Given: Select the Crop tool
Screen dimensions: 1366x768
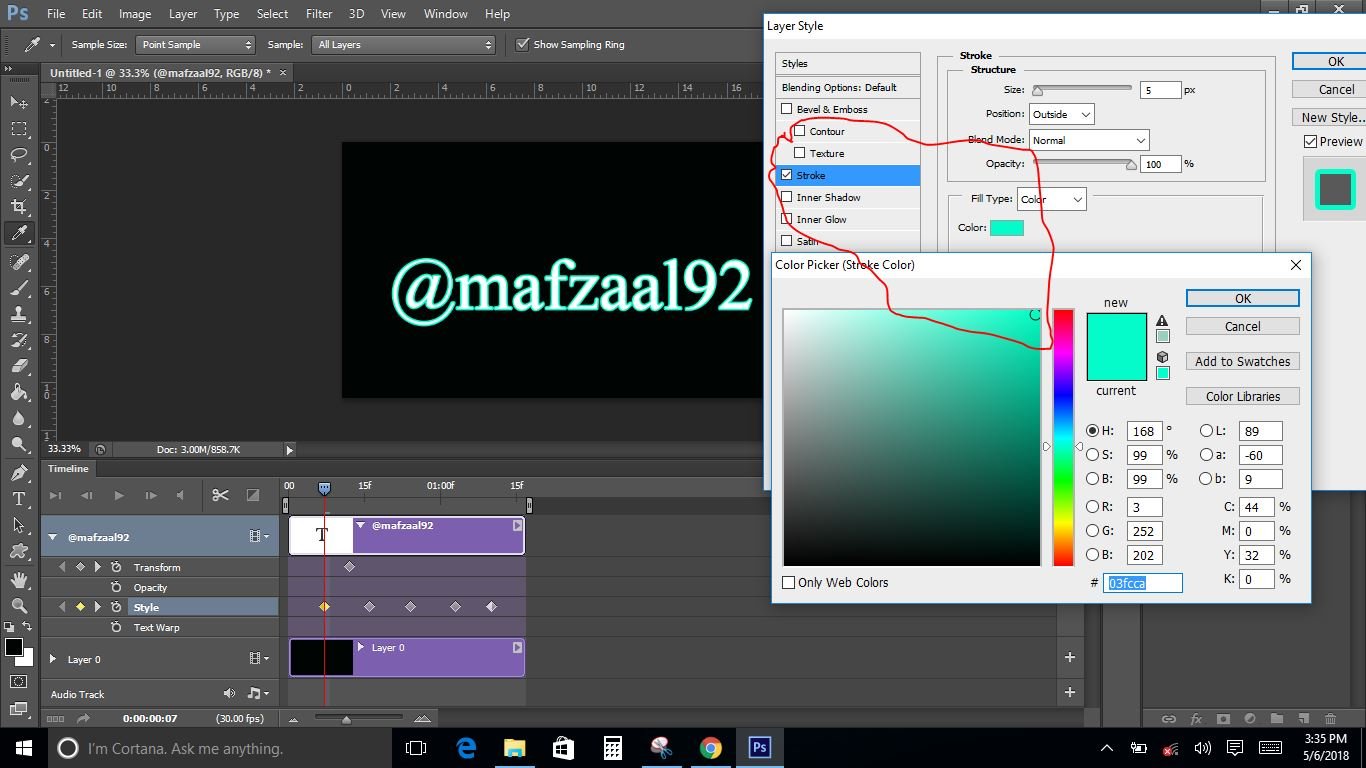Looking at the screenshot, I should 19,207.
